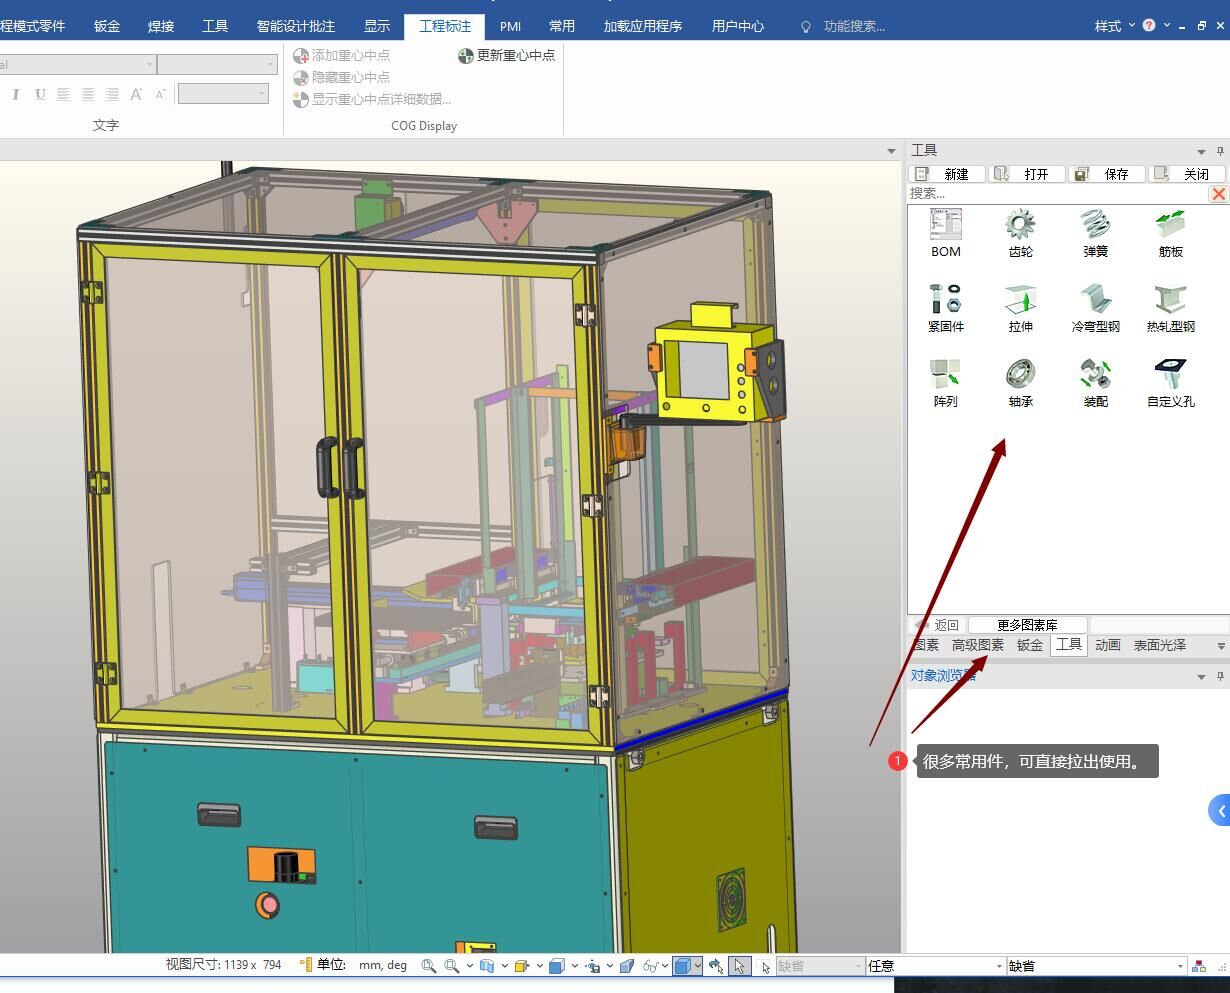The image size is (1230, 993).
Task: Click the 新建 button in tools panel
Action: pyautogui.click(x=947, y=174)
